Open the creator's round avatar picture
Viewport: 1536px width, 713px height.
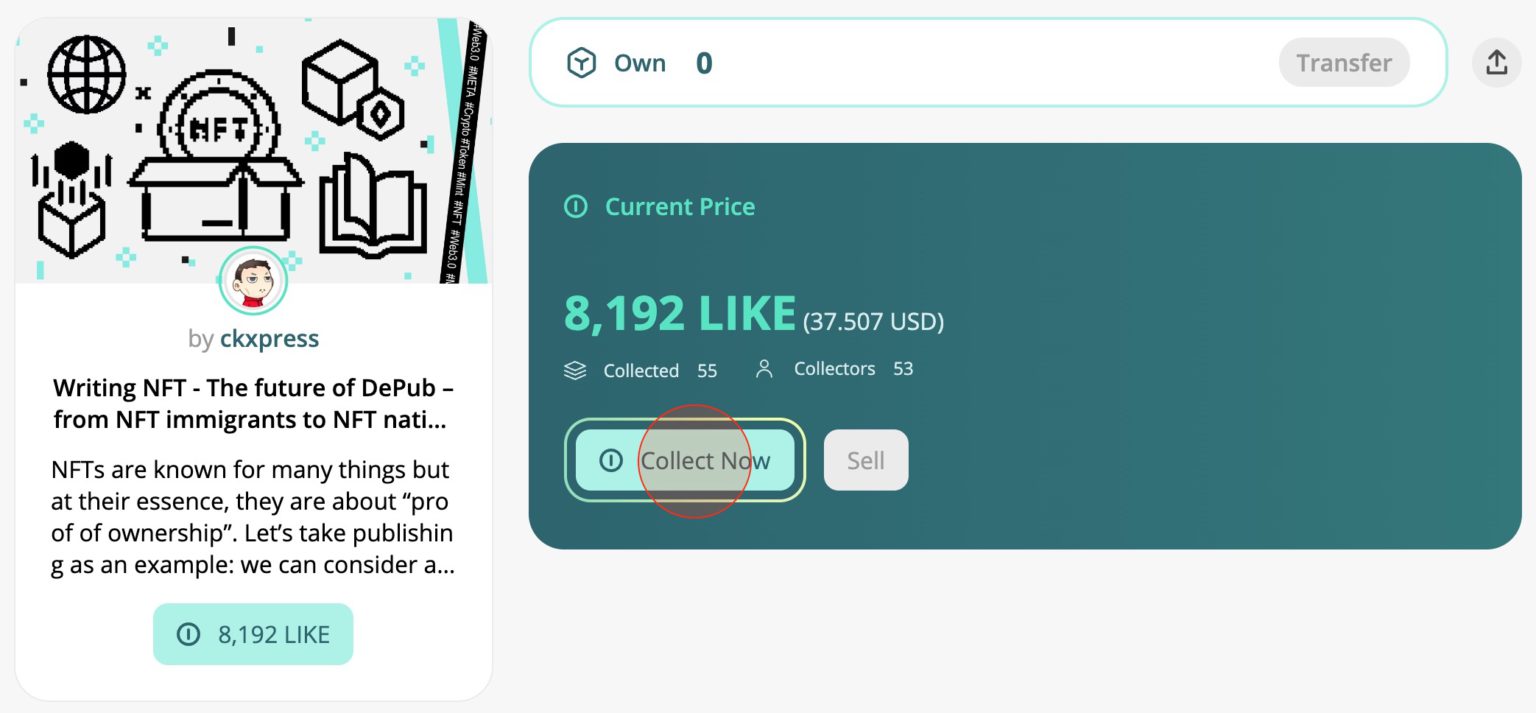(253, 281)
